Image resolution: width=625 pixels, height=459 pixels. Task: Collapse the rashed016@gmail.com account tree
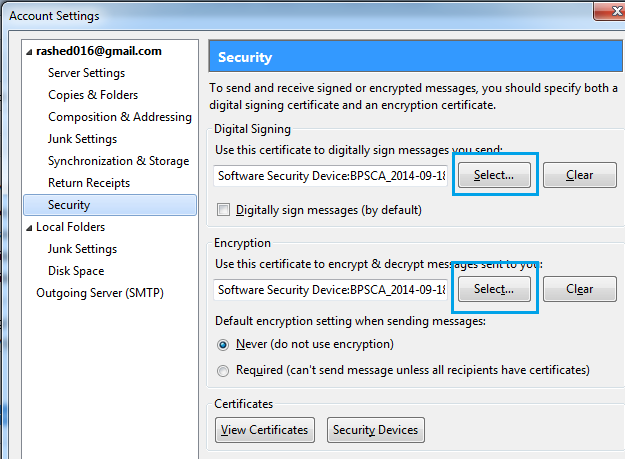point(29,52)
